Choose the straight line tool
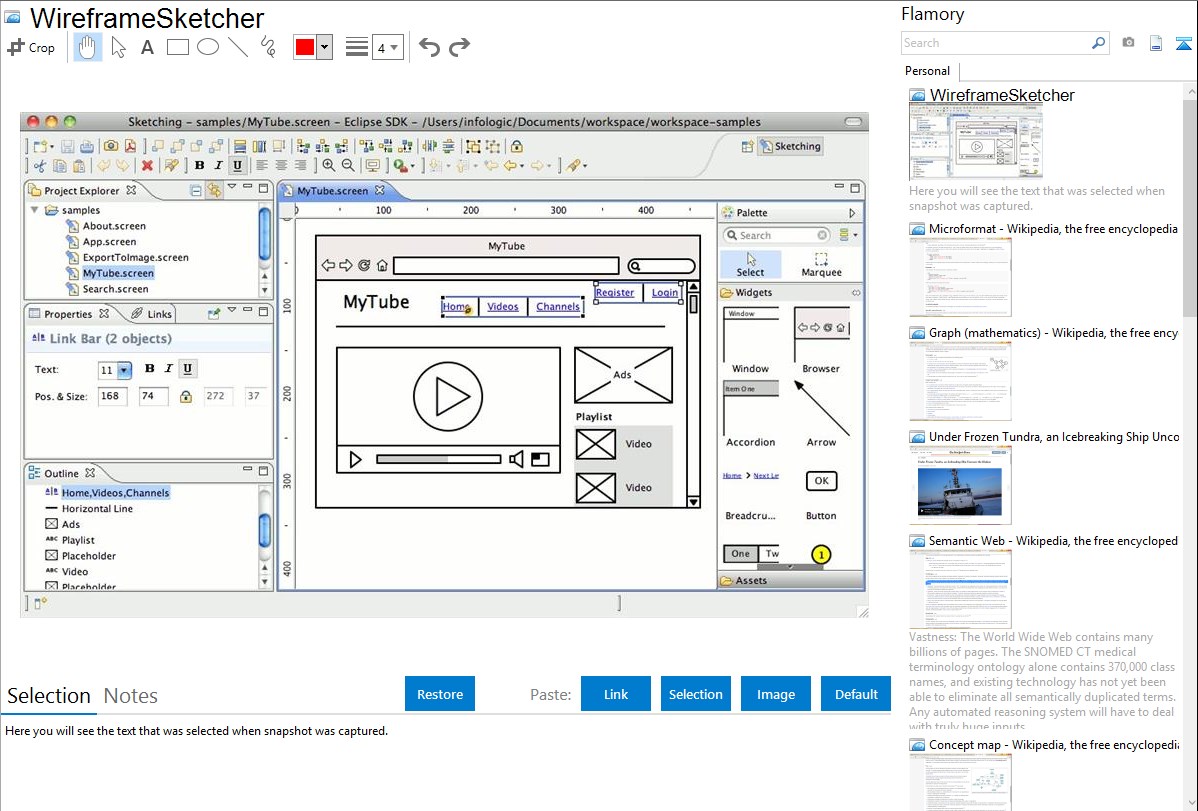Viewport: 1198px width, 811px height. pos(238,47)
